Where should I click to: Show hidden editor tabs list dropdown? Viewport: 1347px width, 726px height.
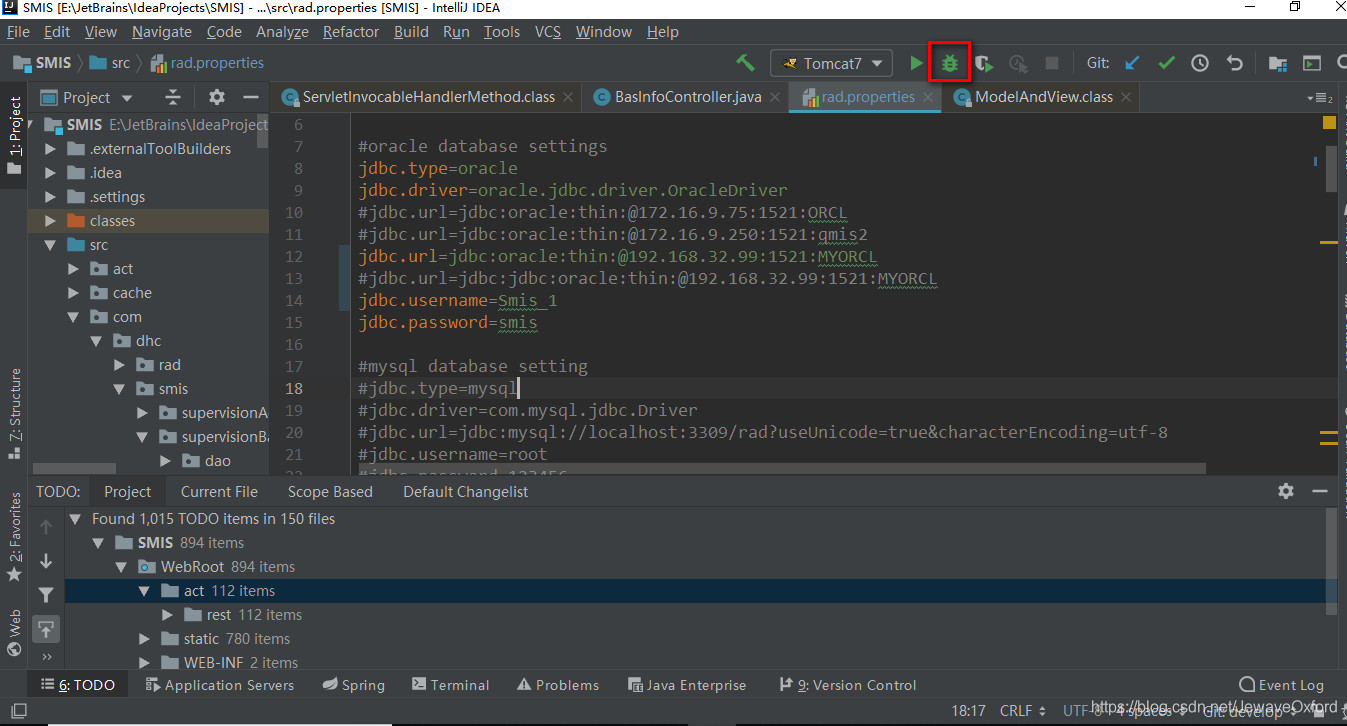click(x=1320, y=97)
